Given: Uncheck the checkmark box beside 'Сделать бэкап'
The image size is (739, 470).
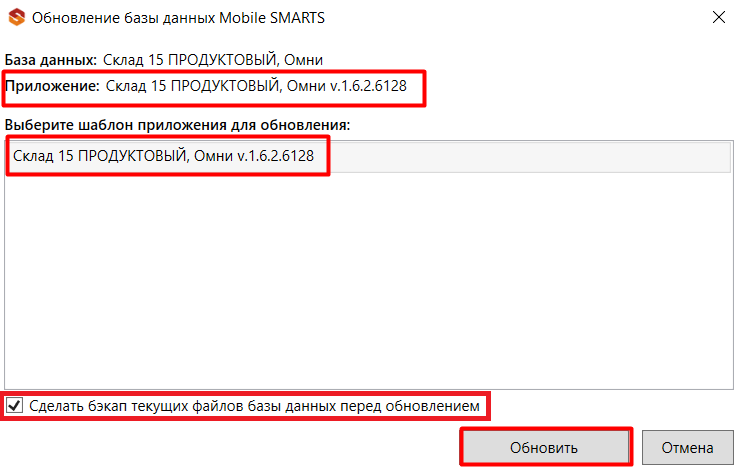Looking at the screenshot, I should click(14, 405).
